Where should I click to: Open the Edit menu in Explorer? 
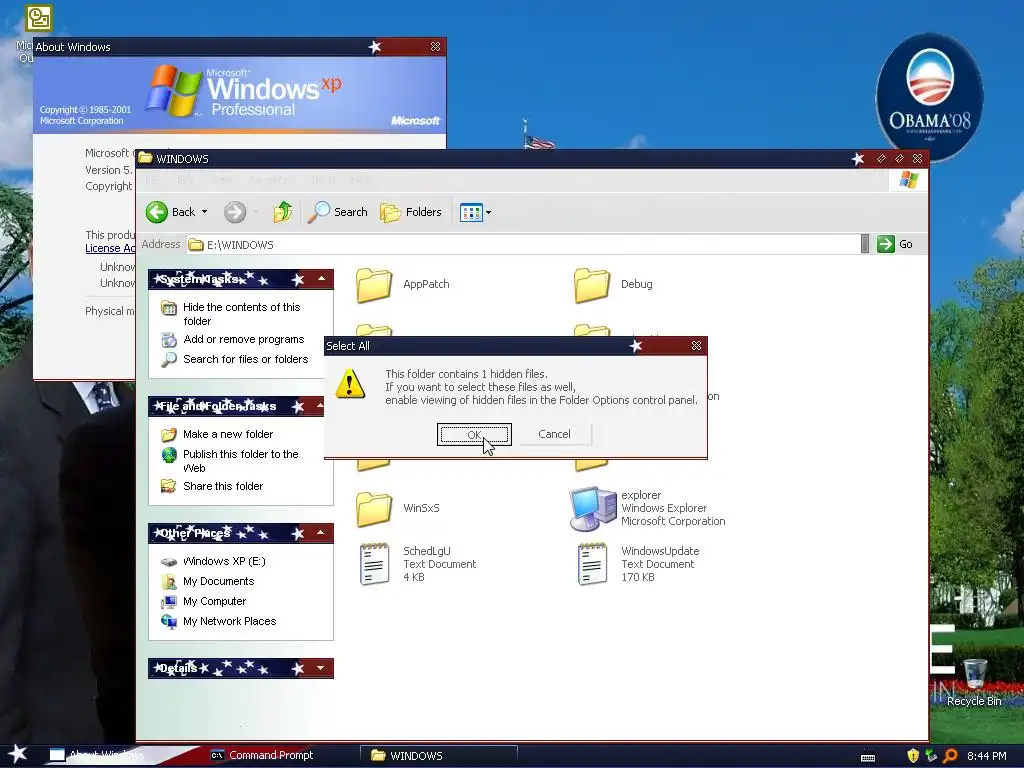[185, 180]
